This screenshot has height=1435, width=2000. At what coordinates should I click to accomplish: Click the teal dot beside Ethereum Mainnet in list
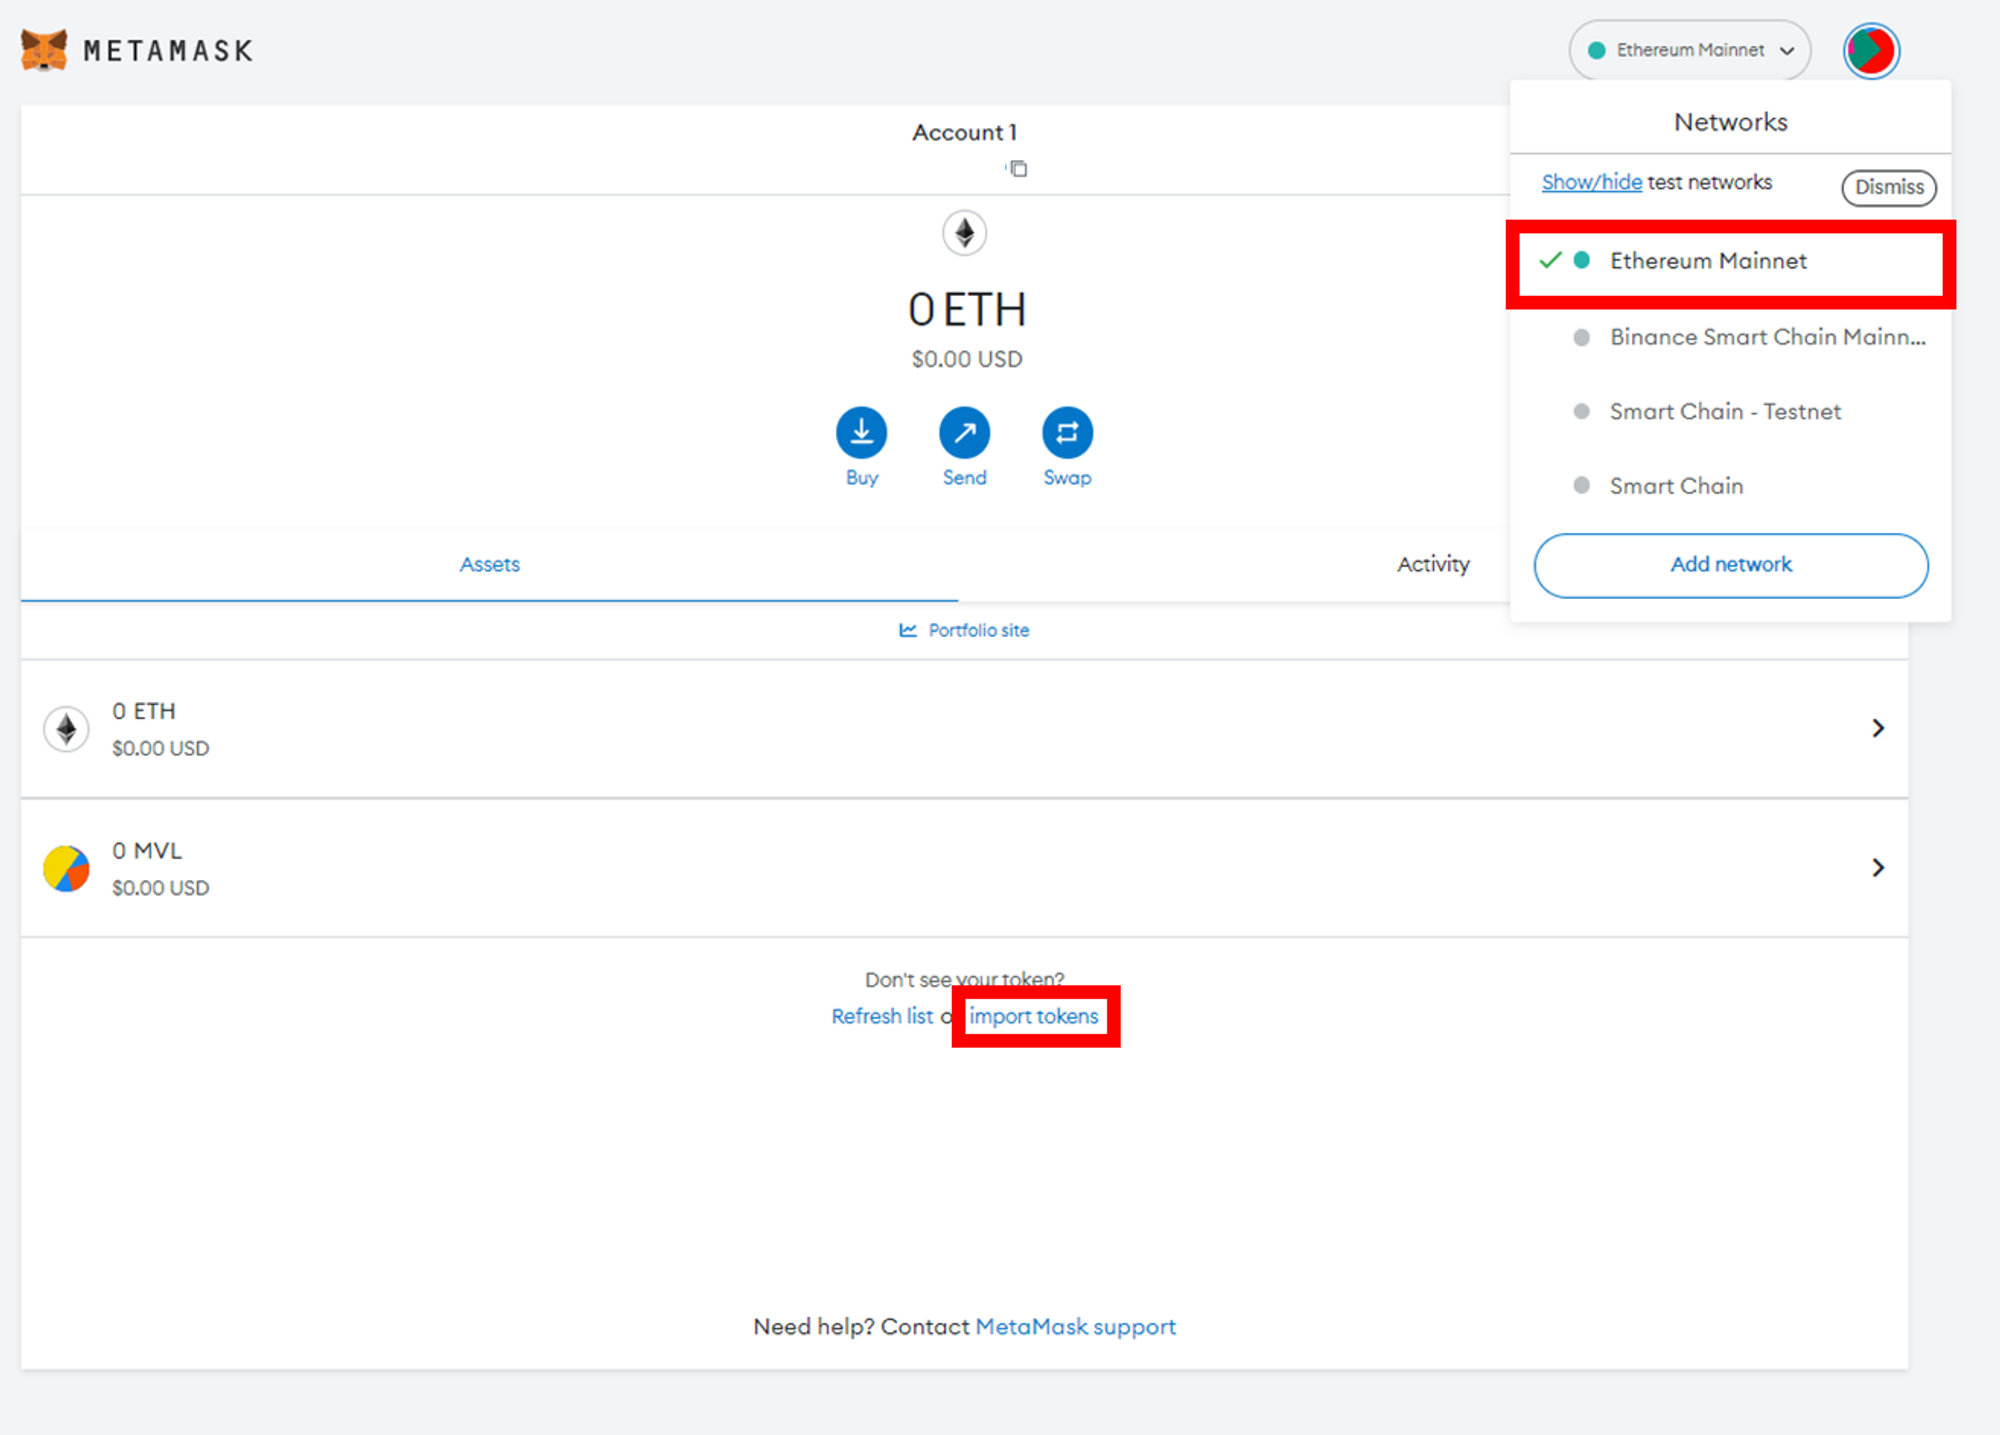[1581, 260]
